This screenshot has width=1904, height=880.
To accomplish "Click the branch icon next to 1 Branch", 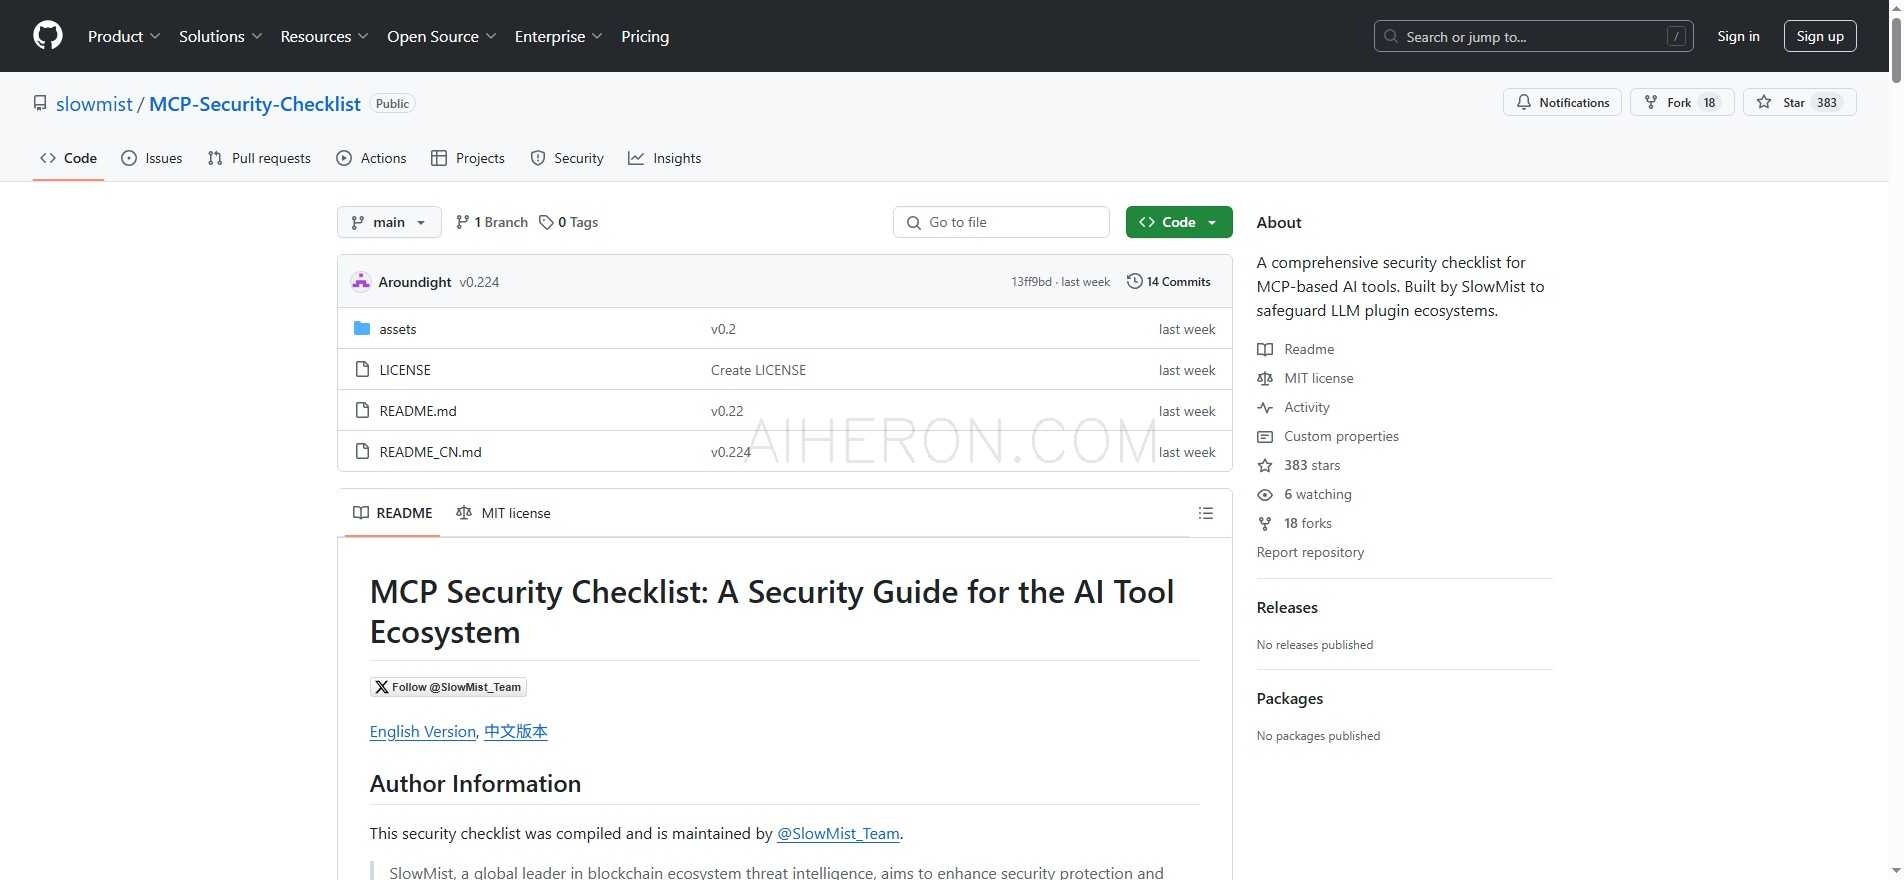I will pyautogui.click(x=462, y=223).
